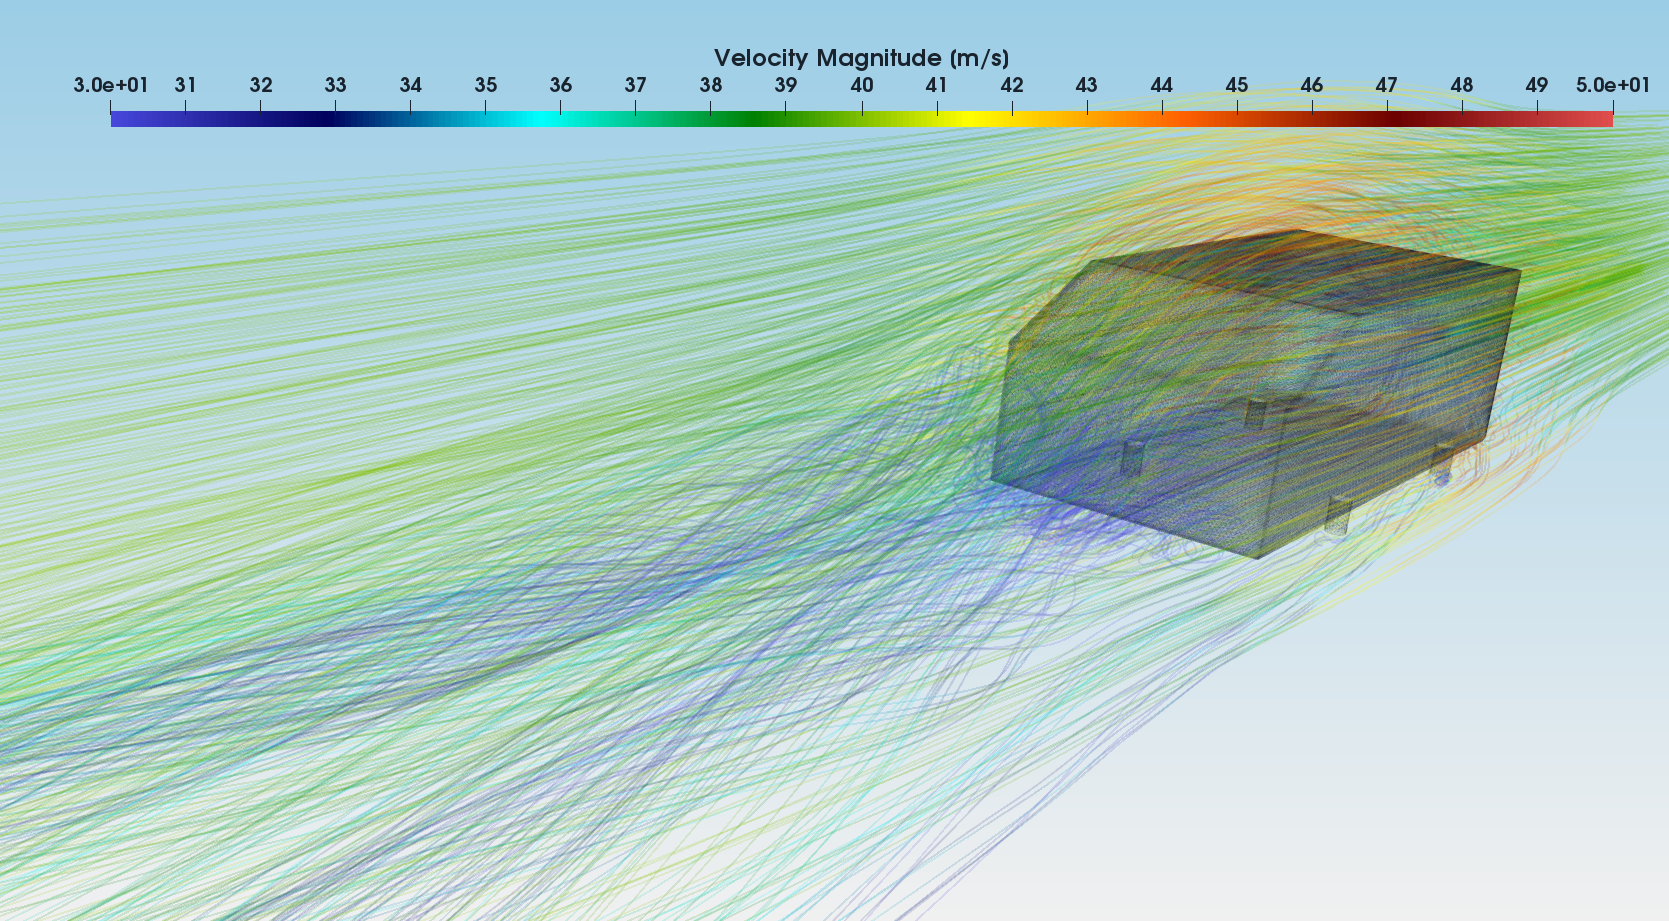Viewport: 1669px width, 921px height.
Task: Select the rightmost cylindrical leg under the box
Action: pos(1442,466)
